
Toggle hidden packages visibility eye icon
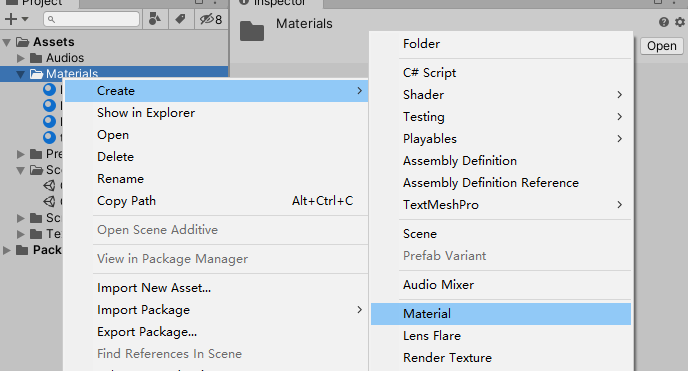tap(211, 19)
